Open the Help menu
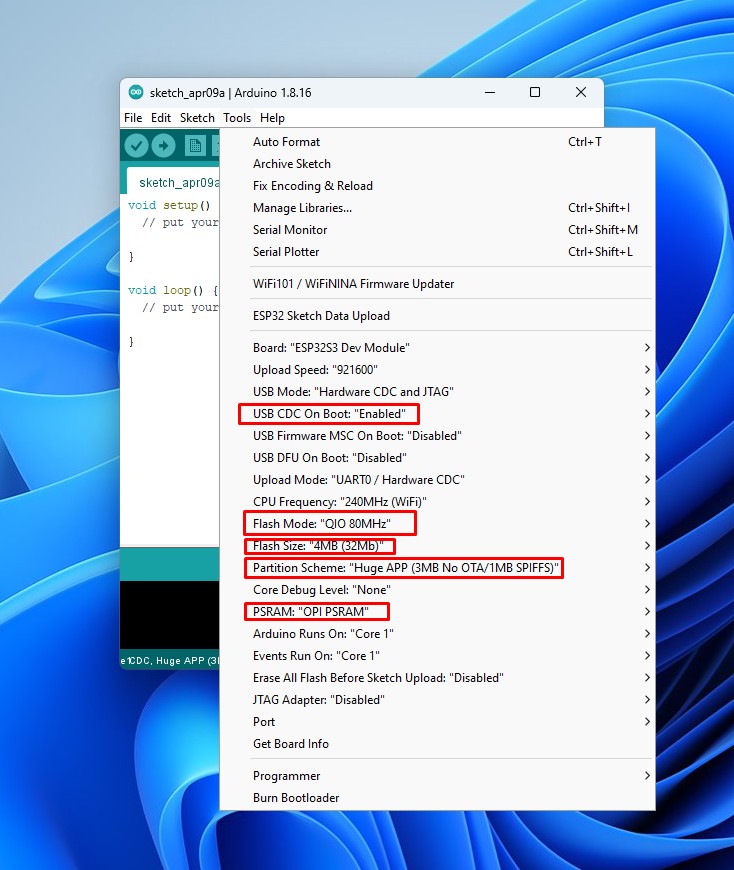Screen dimensions: 734x870 tap(272, 118)
